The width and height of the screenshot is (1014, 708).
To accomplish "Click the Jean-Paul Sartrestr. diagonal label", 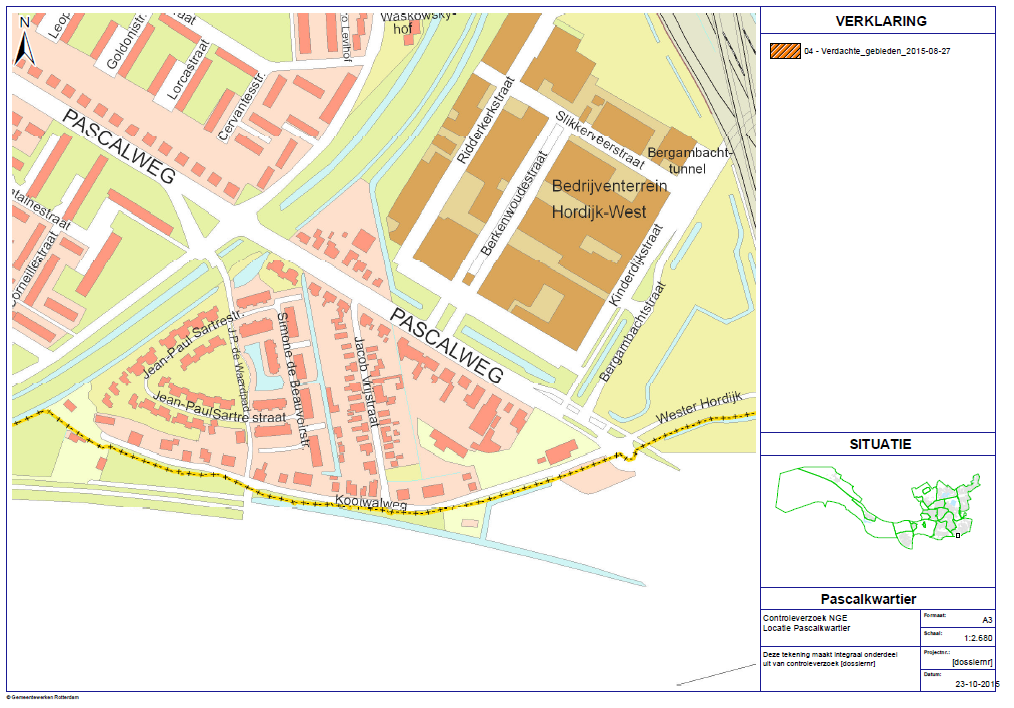I will point(192,343).
